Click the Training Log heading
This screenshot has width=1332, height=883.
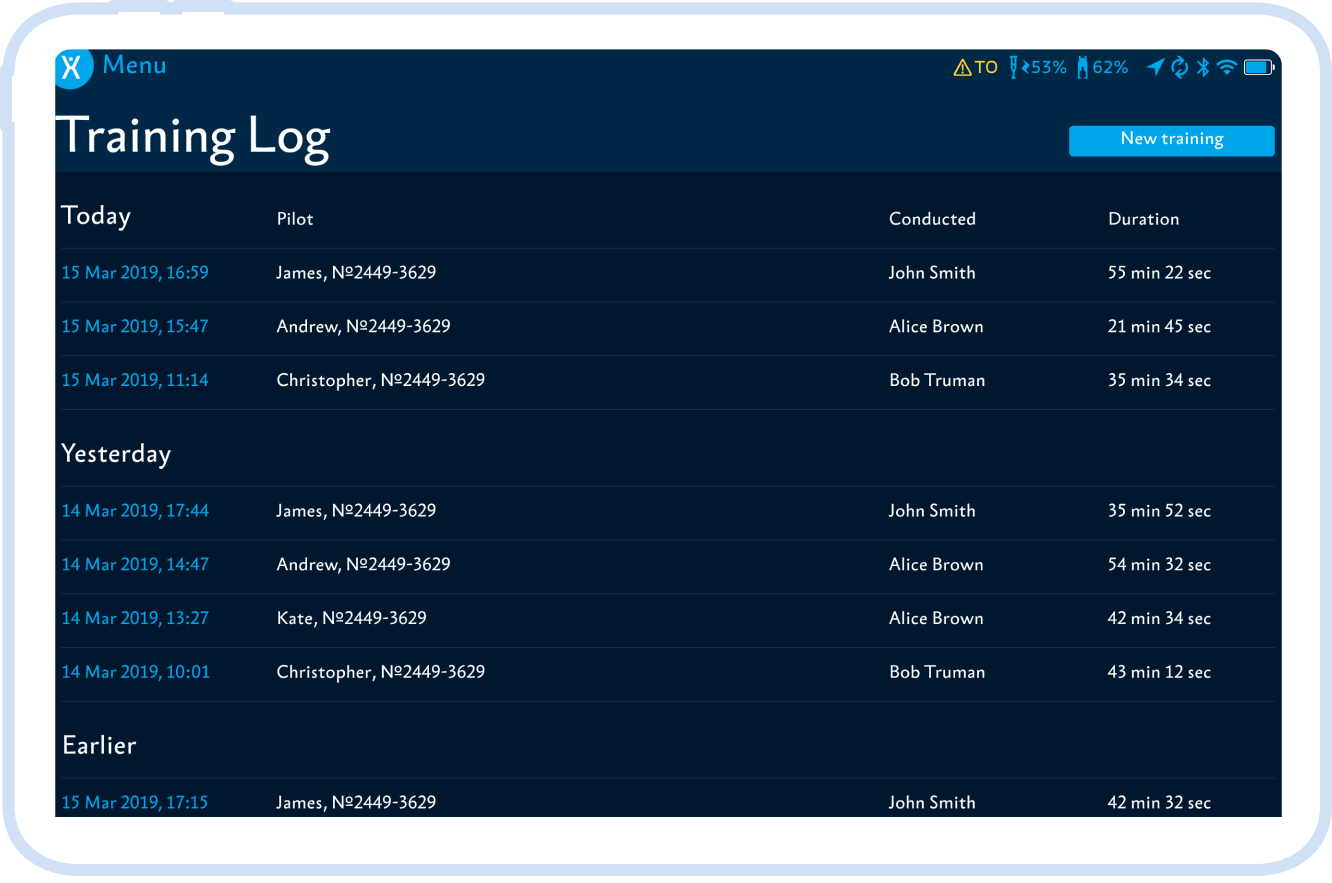(x=194, y=137)
